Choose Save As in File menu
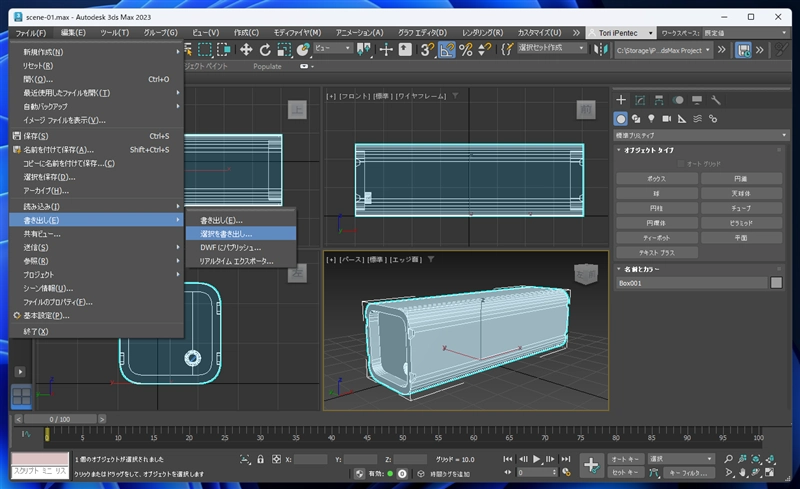 96,150
